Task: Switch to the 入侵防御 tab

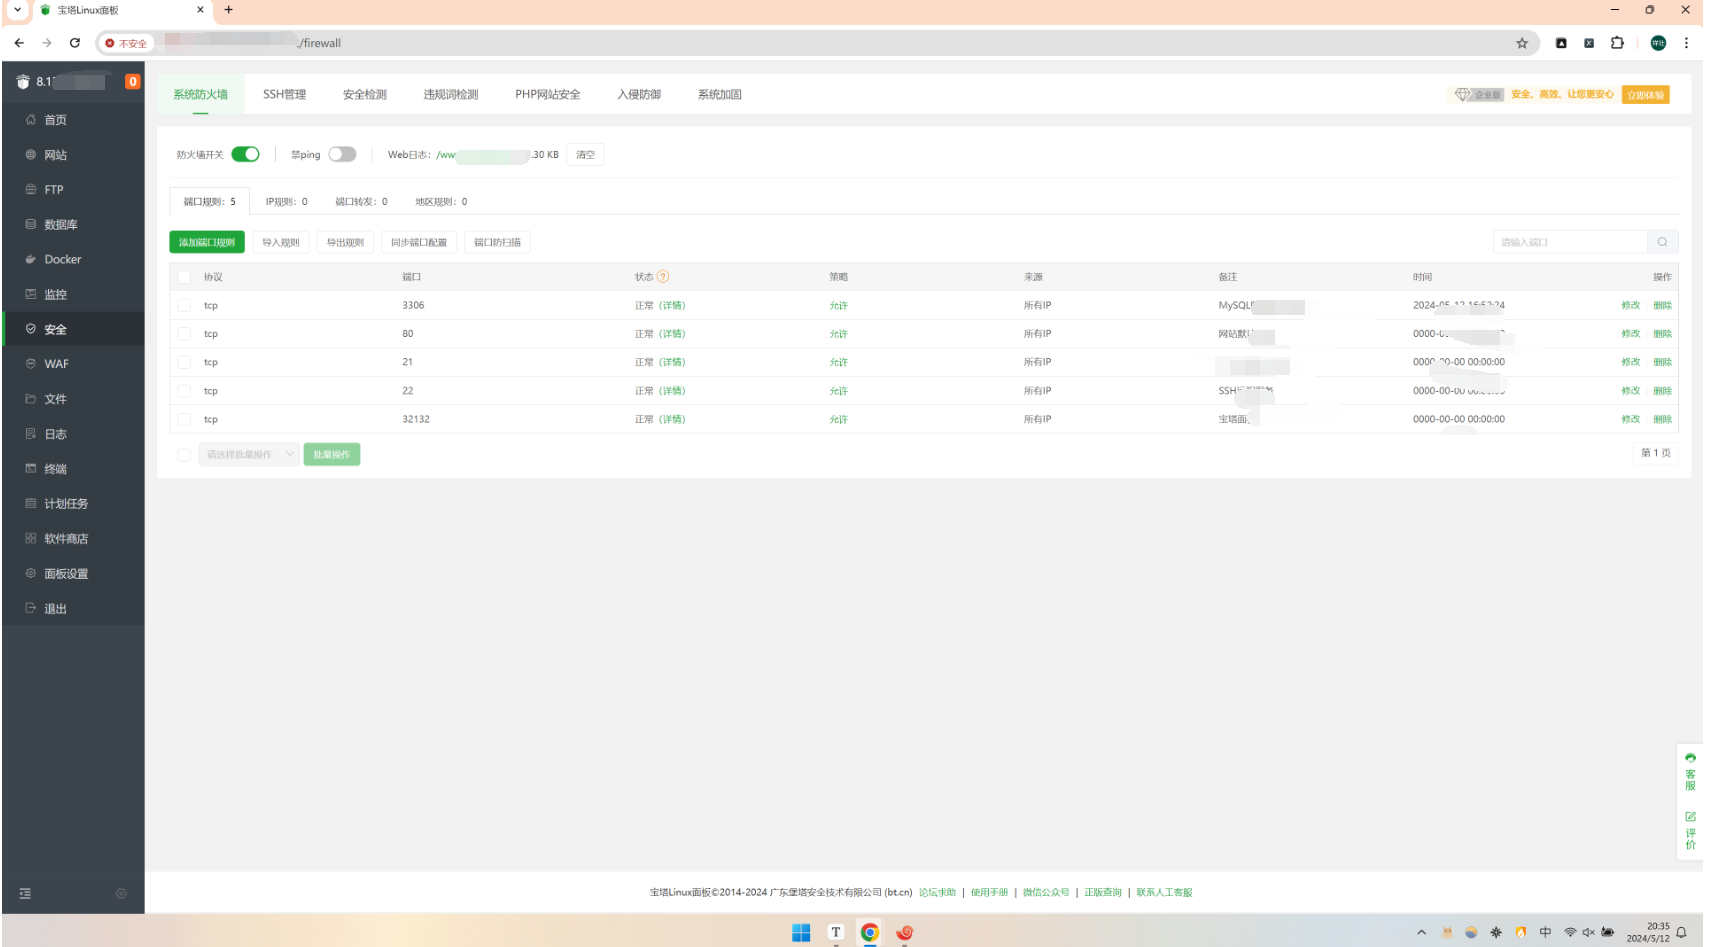Action: [x=639, y=95]
